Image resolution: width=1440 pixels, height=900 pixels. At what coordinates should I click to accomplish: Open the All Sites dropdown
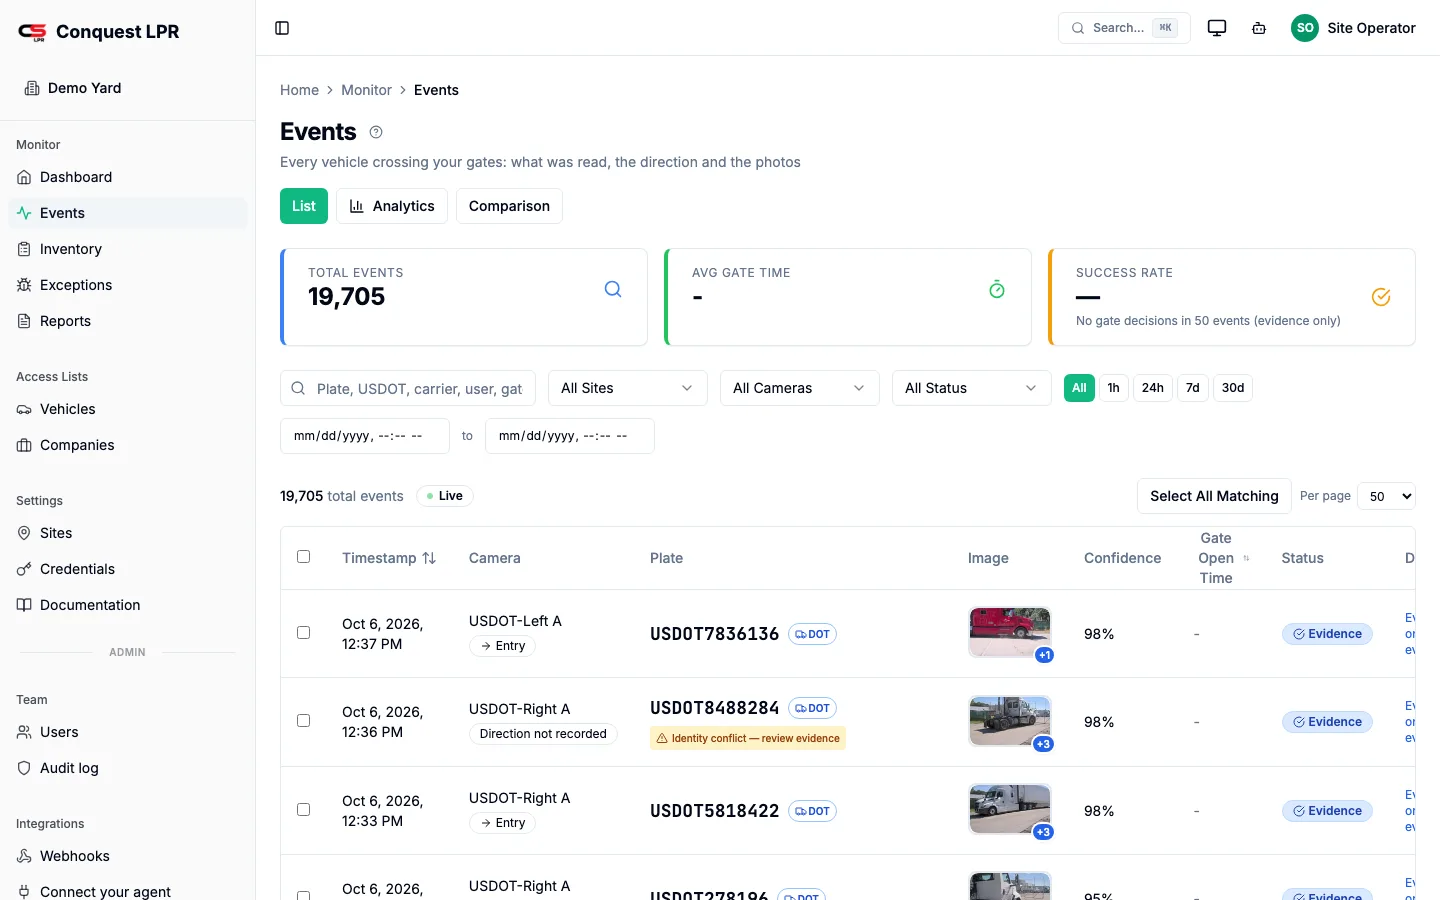[x=628, y=388]
